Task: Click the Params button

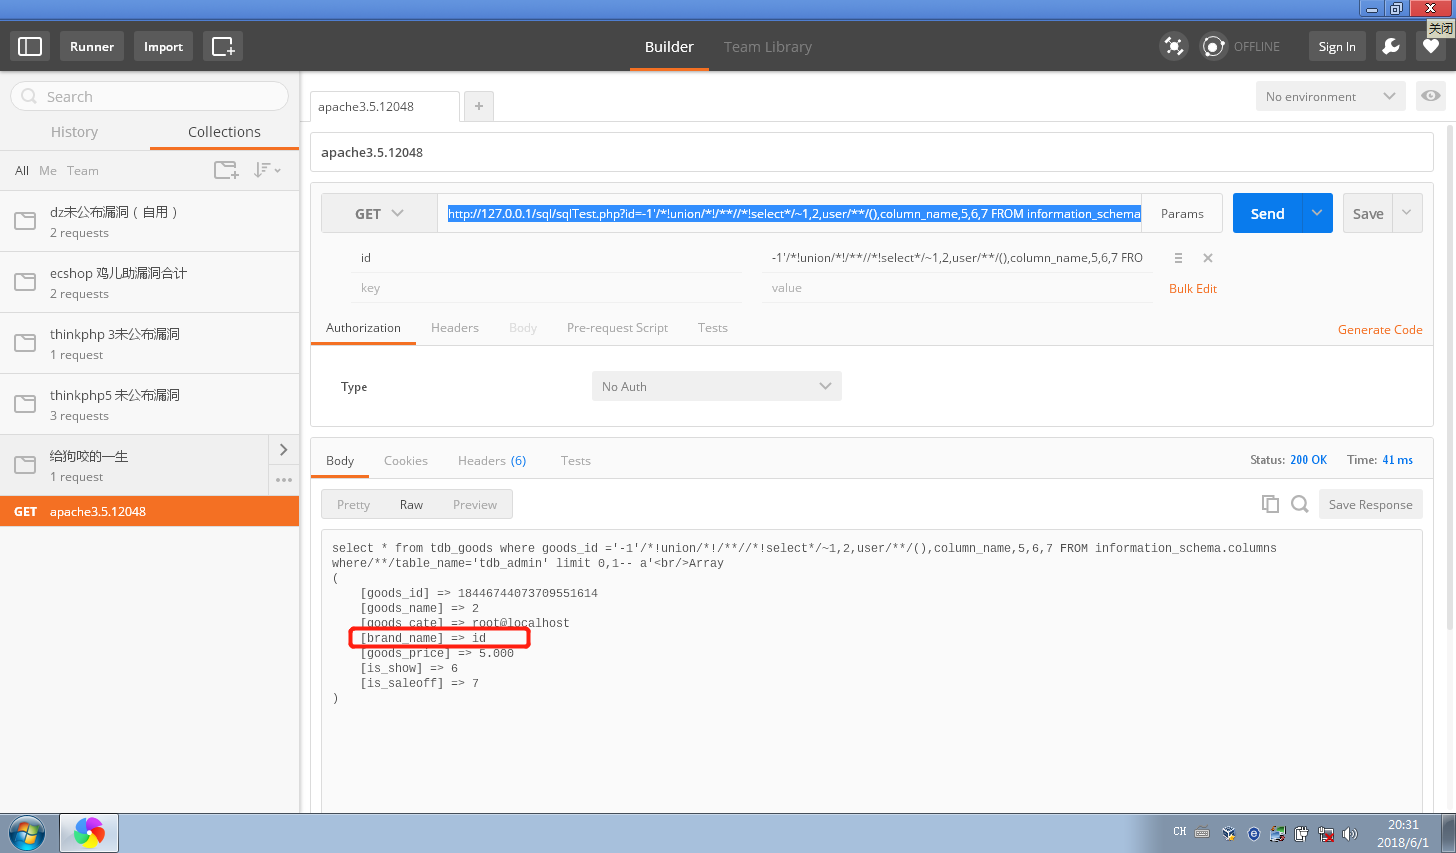Action: point(1182,213)
